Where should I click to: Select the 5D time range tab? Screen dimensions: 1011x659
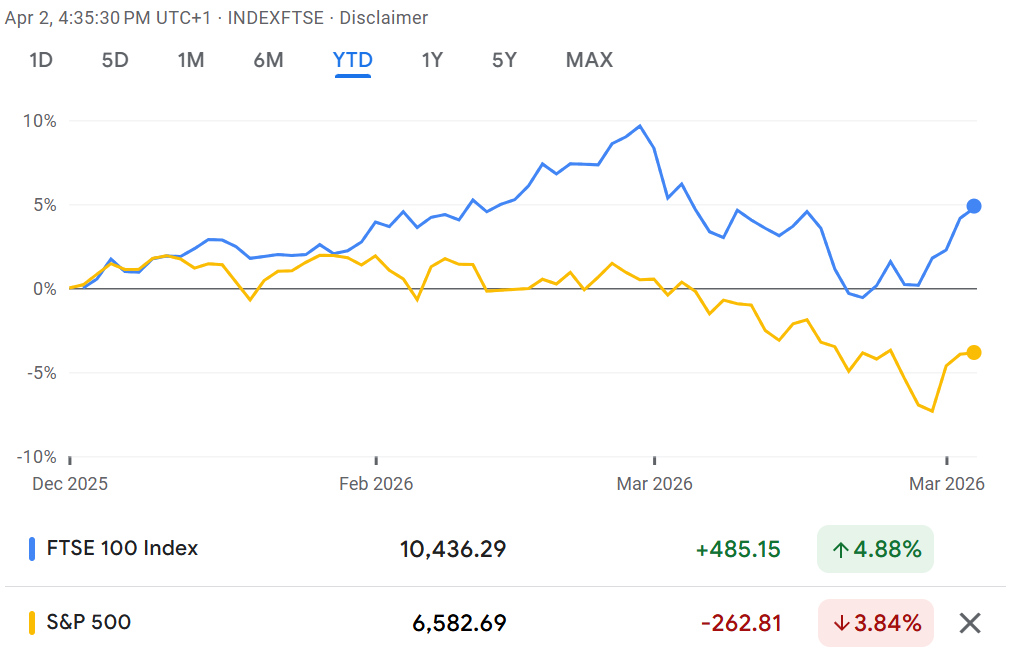click(x=115, y=60)
